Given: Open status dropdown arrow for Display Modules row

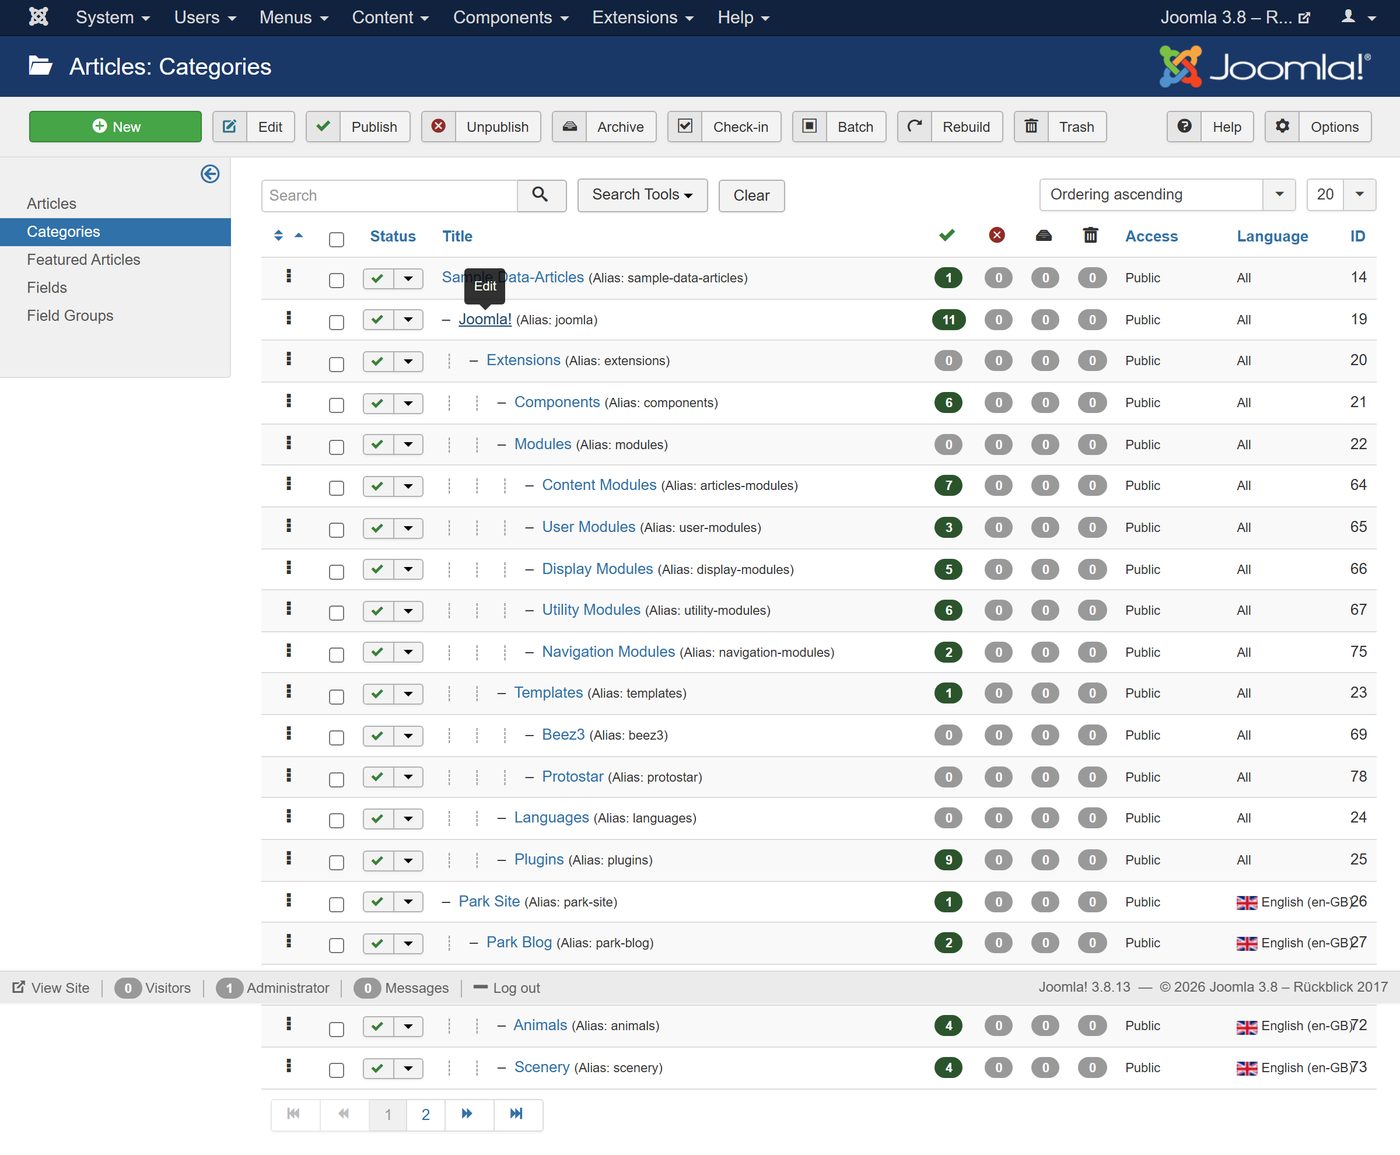Looking at the screenshot, I should click(408, 570).
